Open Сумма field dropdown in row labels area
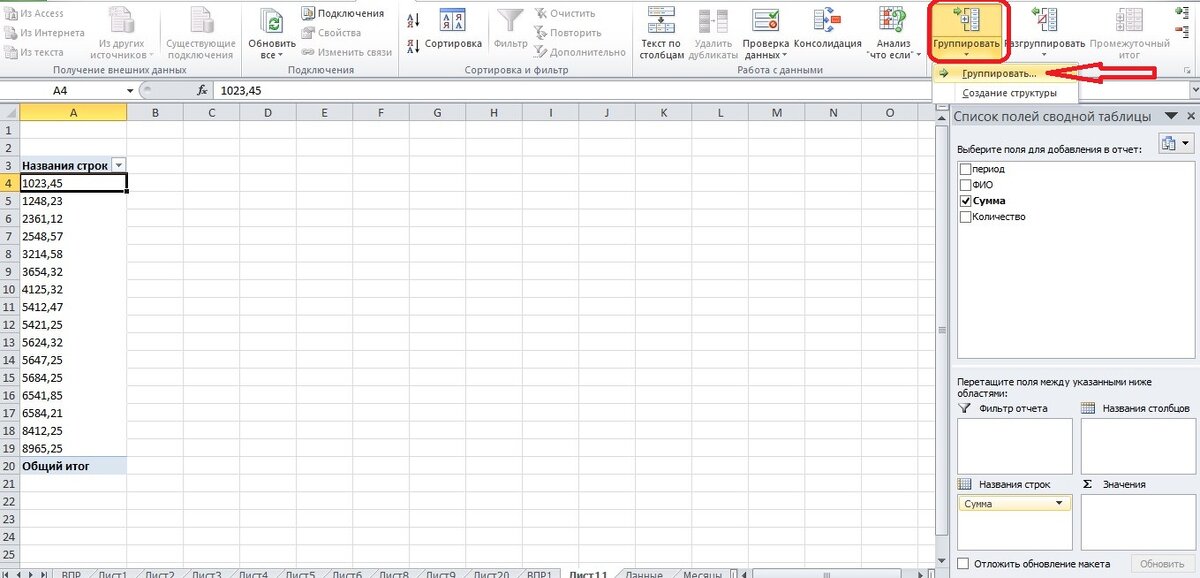The width and height of the screenshot is (1200, 578). pos(1059,503)
